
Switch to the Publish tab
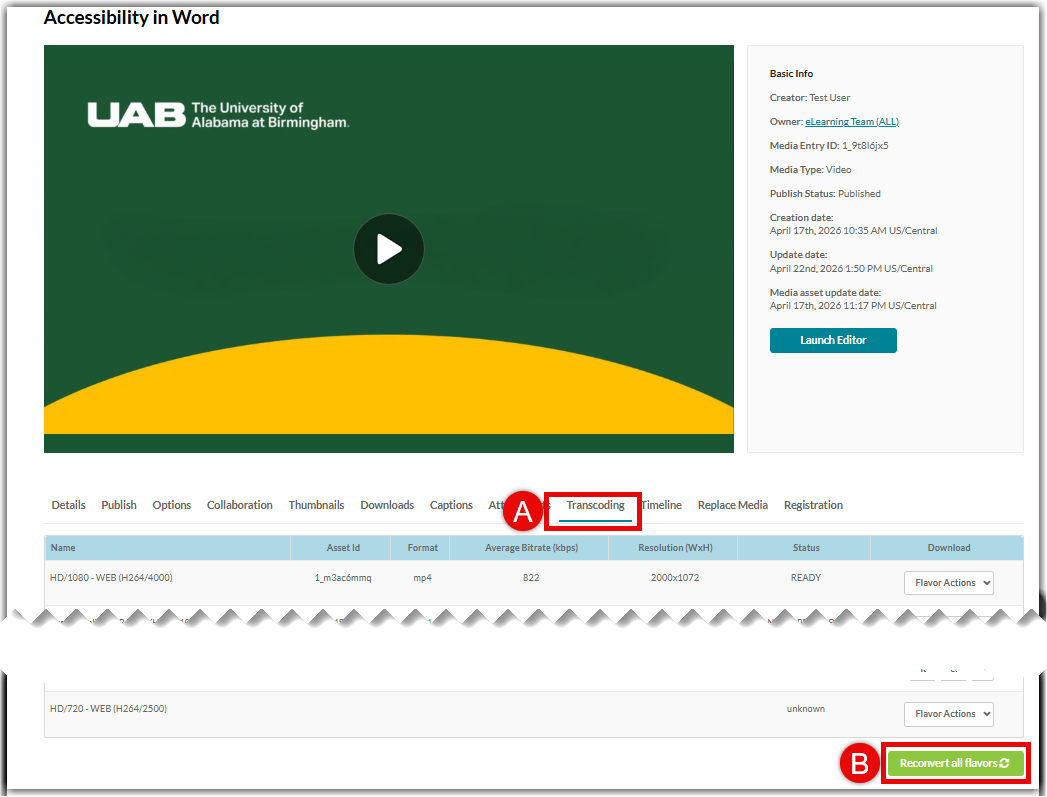(x=119, y=505)
